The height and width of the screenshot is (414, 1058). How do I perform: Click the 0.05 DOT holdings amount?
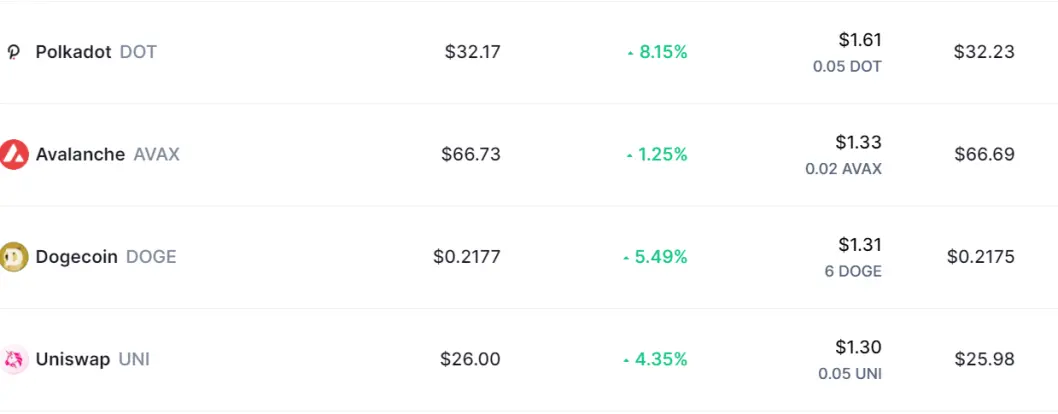tap(847, 67)
